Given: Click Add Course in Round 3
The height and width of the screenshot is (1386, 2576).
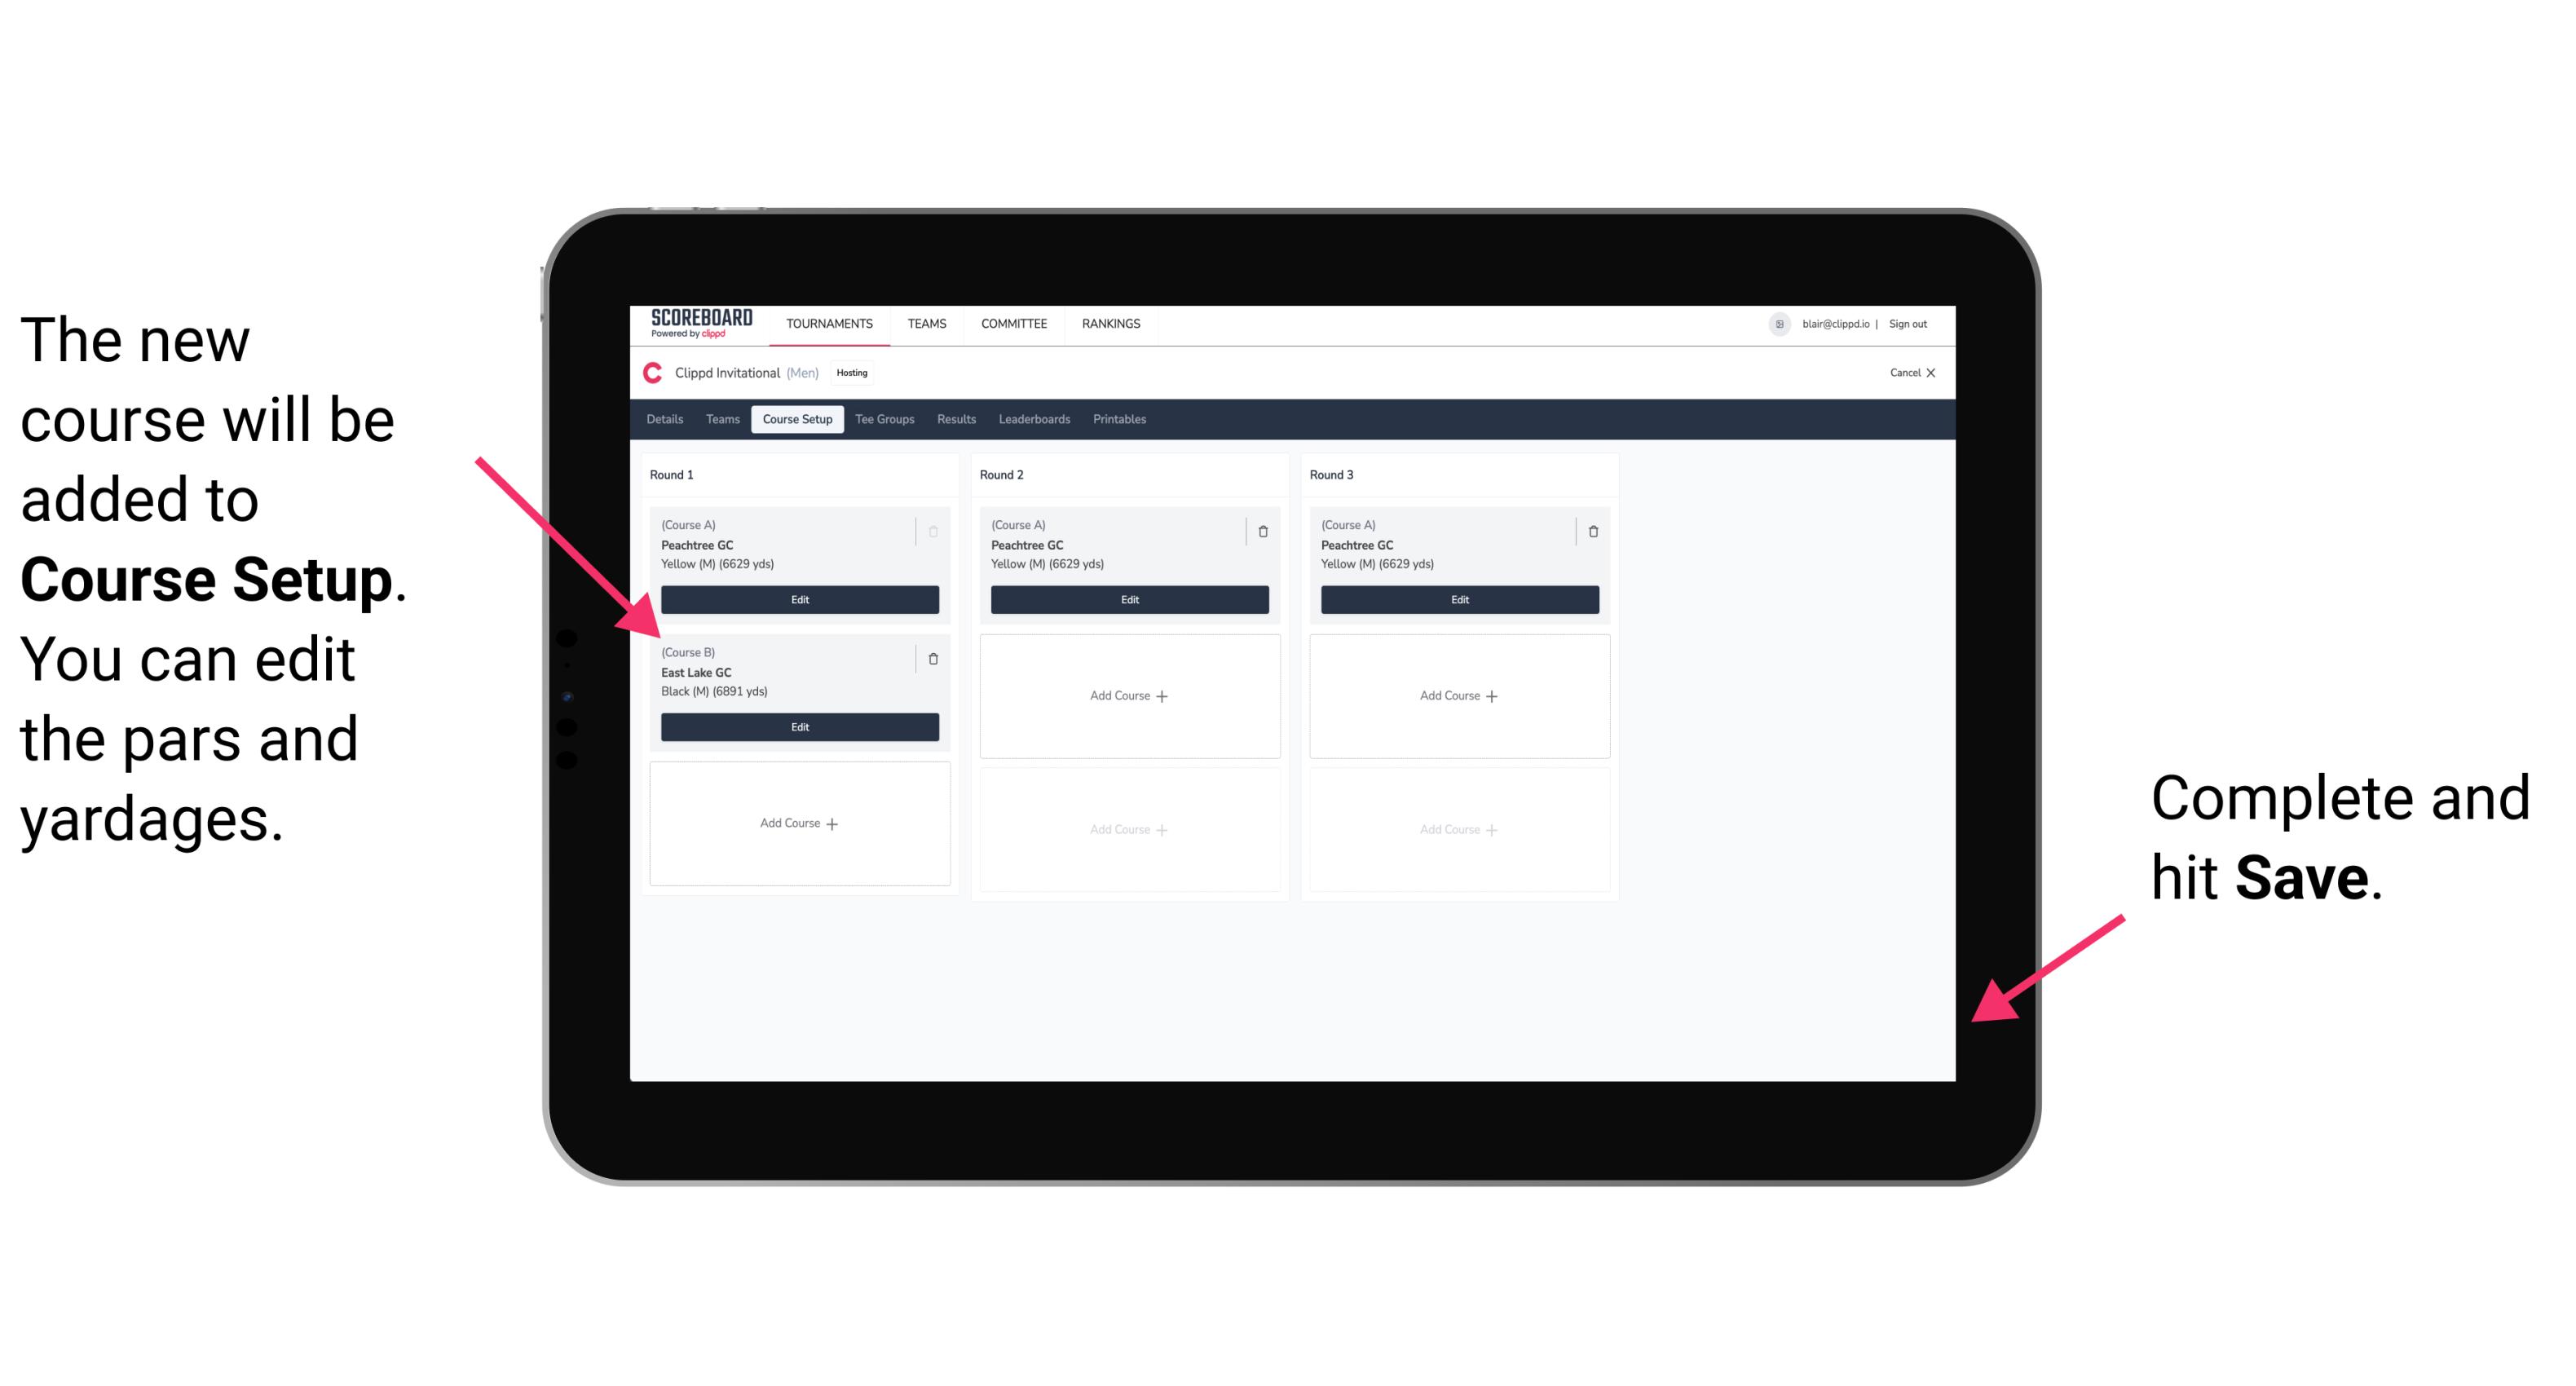Looking at the screenshot, I should [x=1457, y=693].
